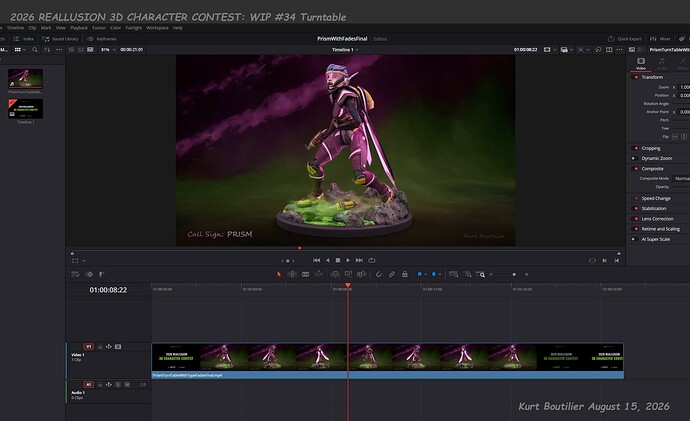Open the Timeline menu

[x=15, y=28]
